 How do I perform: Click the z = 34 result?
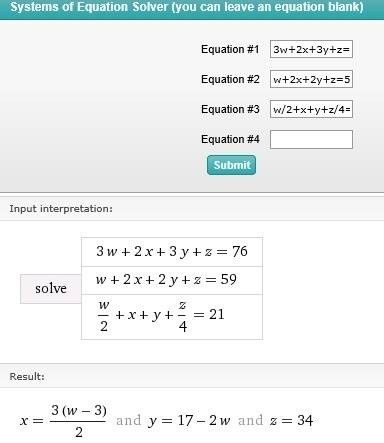[x=291, y=421]
